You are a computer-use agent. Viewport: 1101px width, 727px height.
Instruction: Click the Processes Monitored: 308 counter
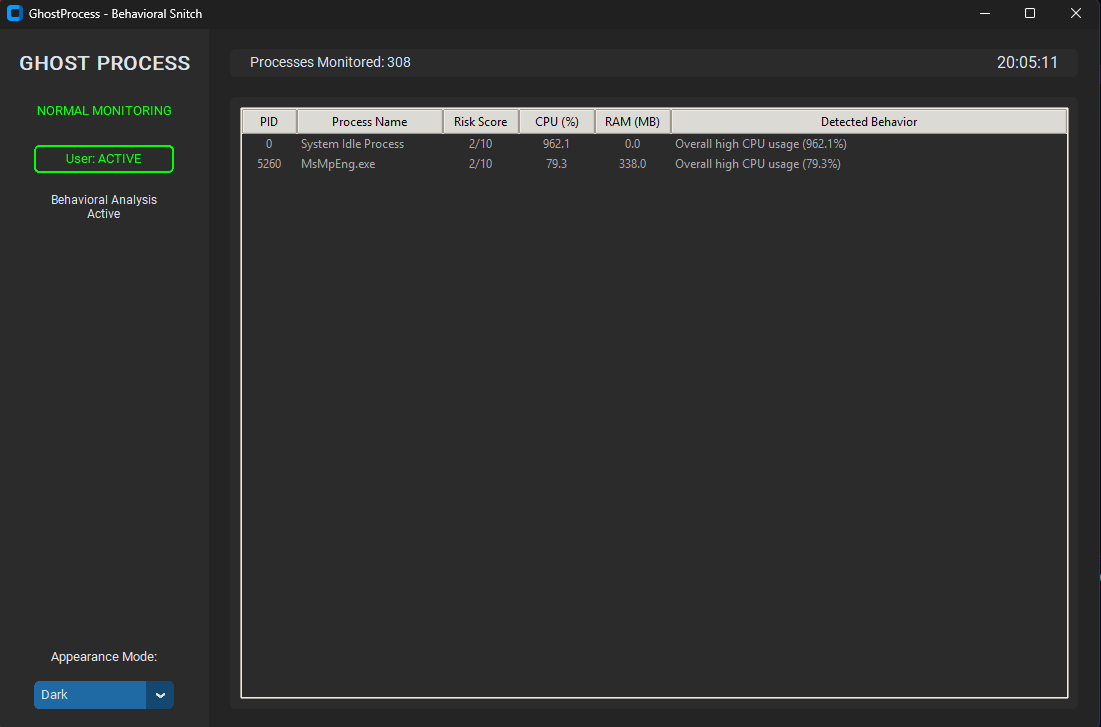point(330,62)
